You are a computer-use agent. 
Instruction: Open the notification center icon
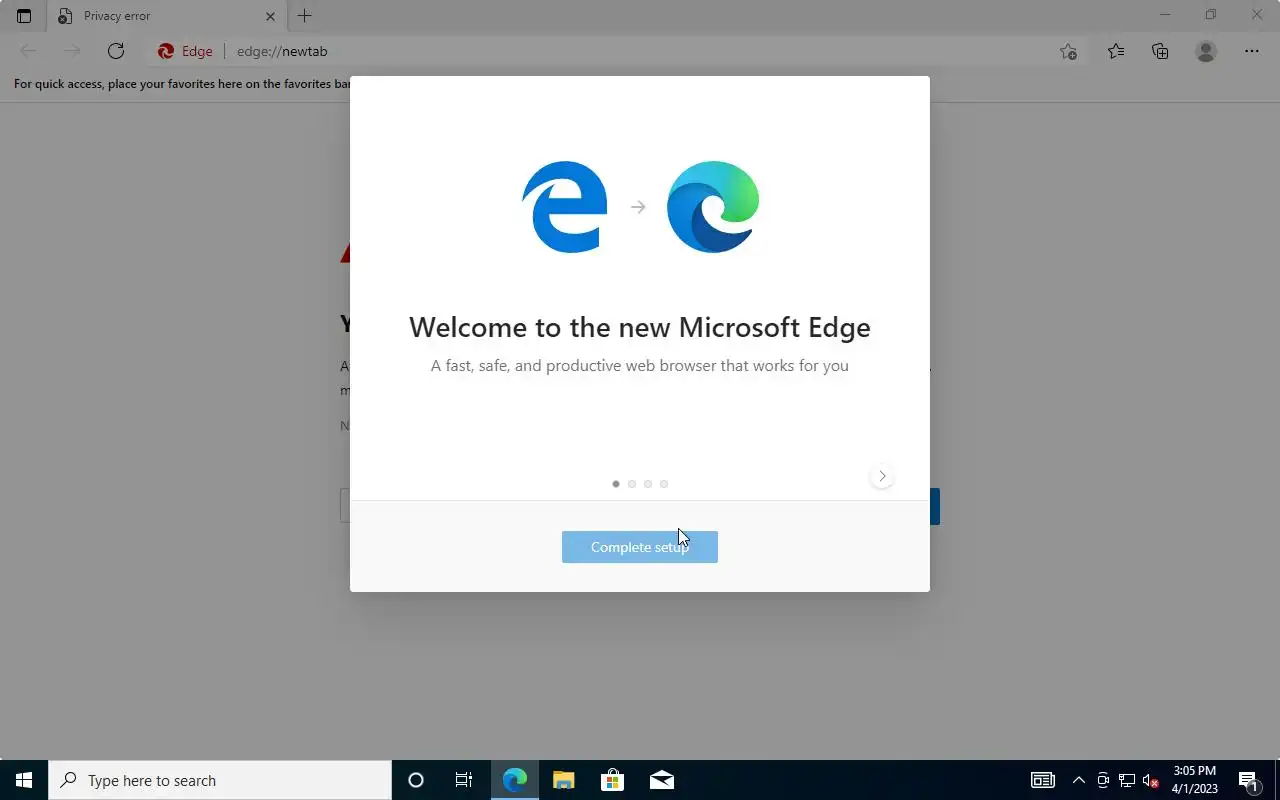pos(1248,780)
